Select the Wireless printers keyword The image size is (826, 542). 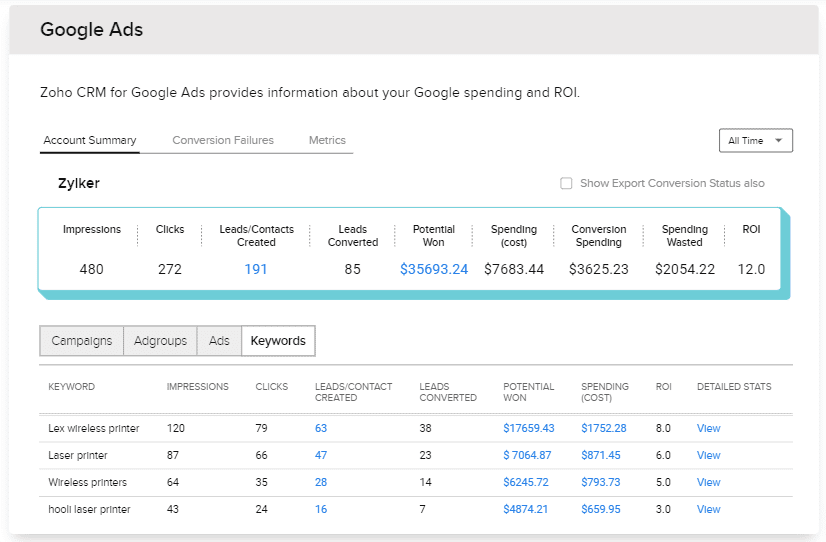tap(87, 482)
